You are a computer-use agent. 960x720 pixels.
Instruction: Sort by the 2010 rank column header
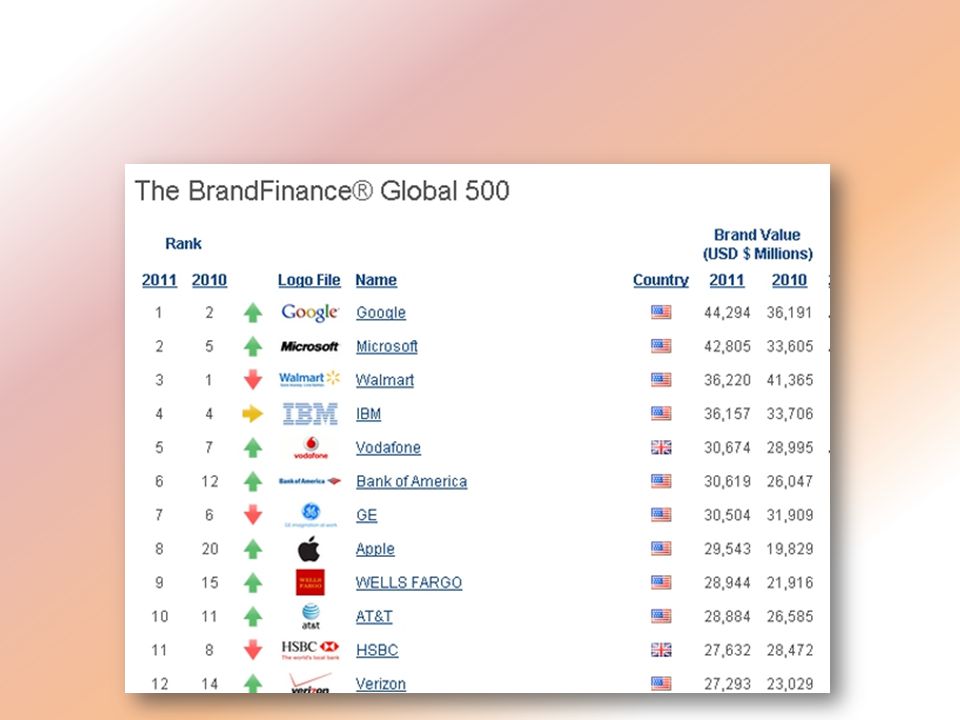209,280
